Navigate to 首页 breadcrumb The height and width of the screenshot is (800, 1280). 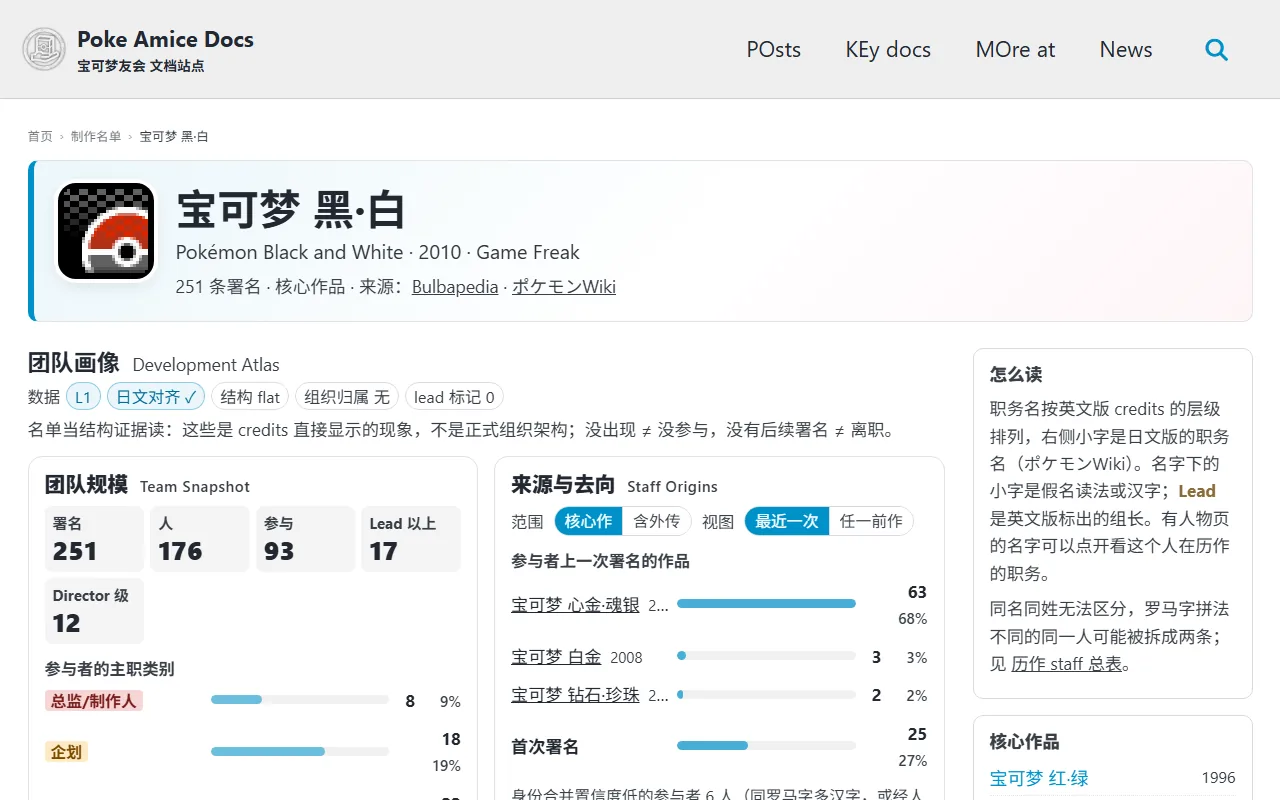point(40,136)
